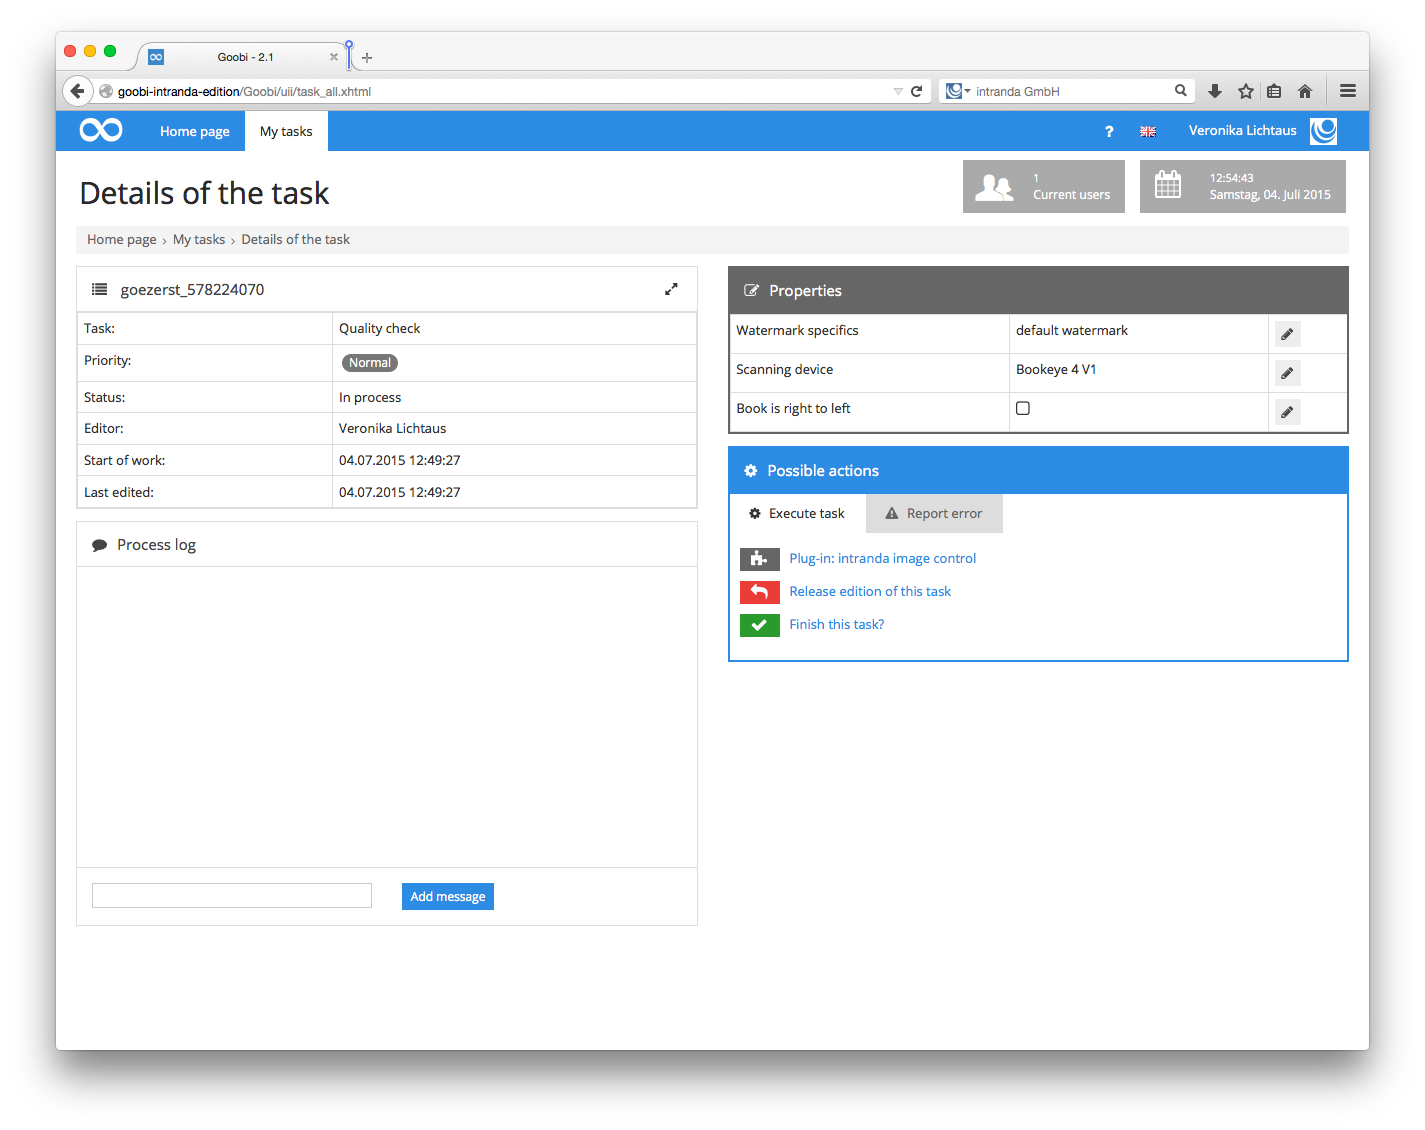Image resolution: width=1425 pixels, height=1130 pixels.
Task: Click the In process status value
Action: pyautogui.click(x=370, y=398)
